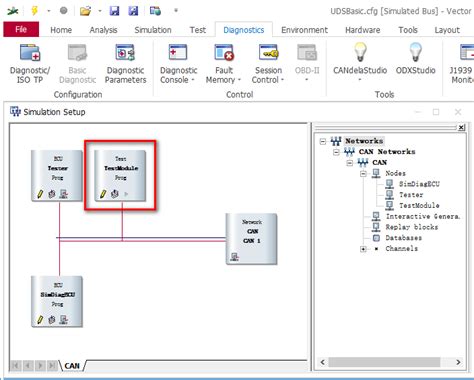Image resolution: width=474 pixels, height=380 pixels.
Task: Click the pencil edit icon on SimDiagECU node
Action: 40,320
